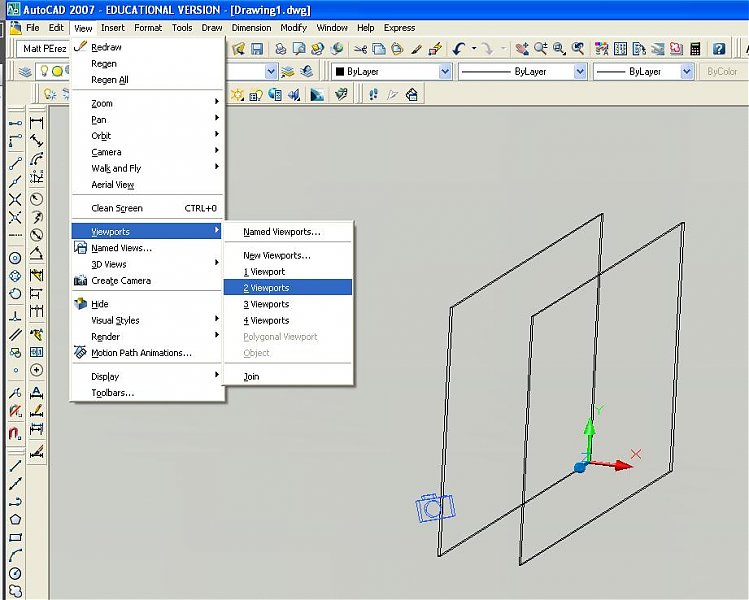Click the Publish icon in toolbar
This screenshot has height=600, width=749.
pos(318,49)
